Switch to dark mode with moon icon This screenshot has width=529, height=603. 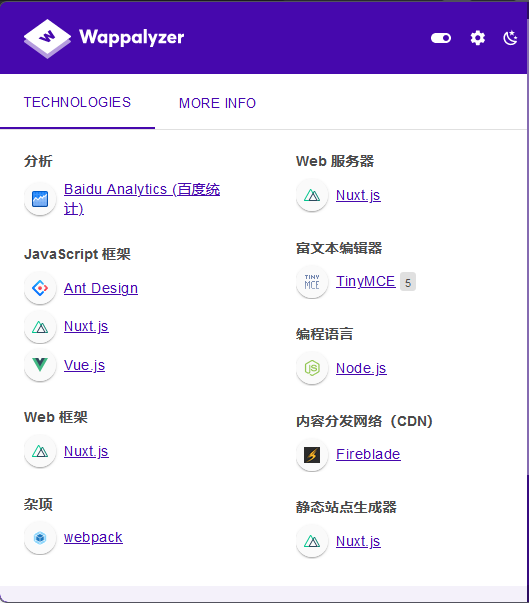510,38
